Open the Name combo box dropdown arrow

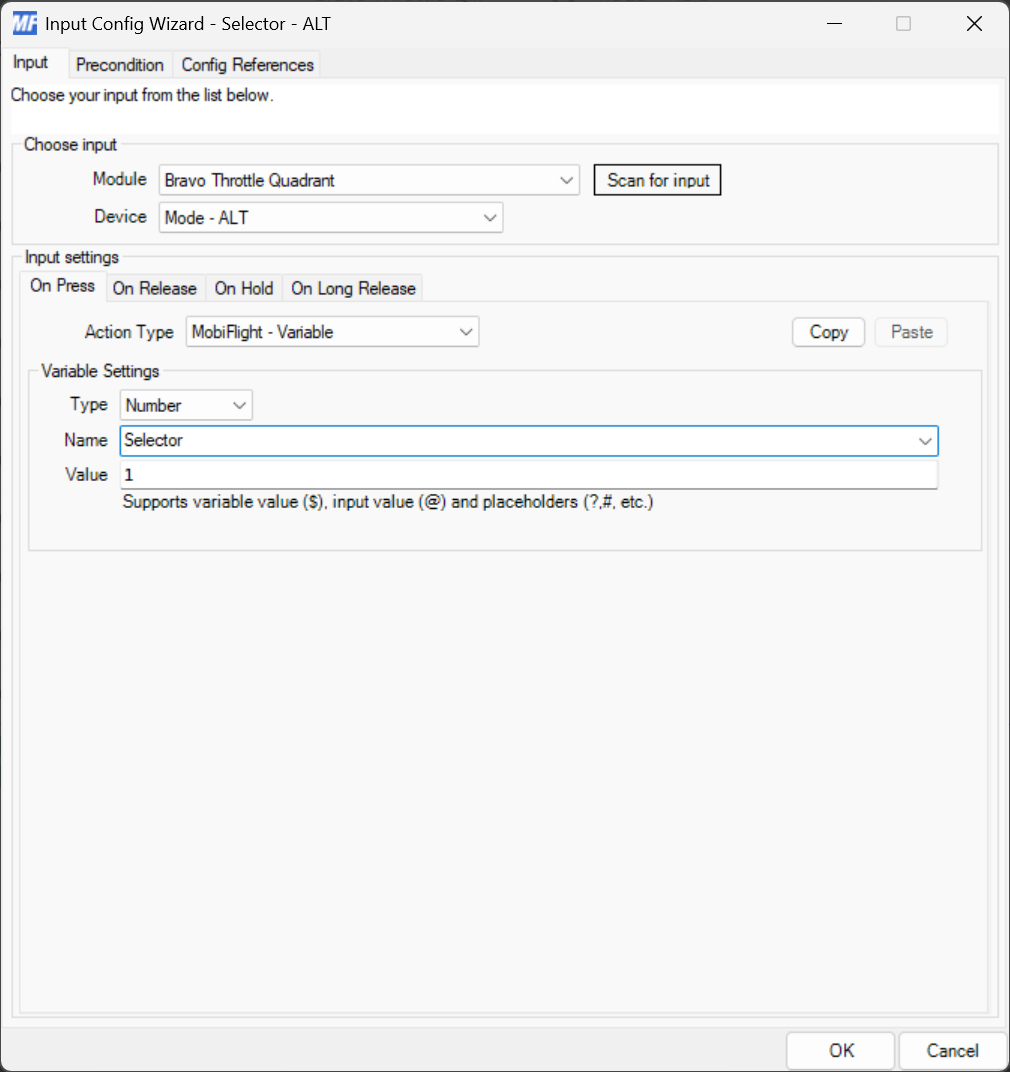[925, 442]
